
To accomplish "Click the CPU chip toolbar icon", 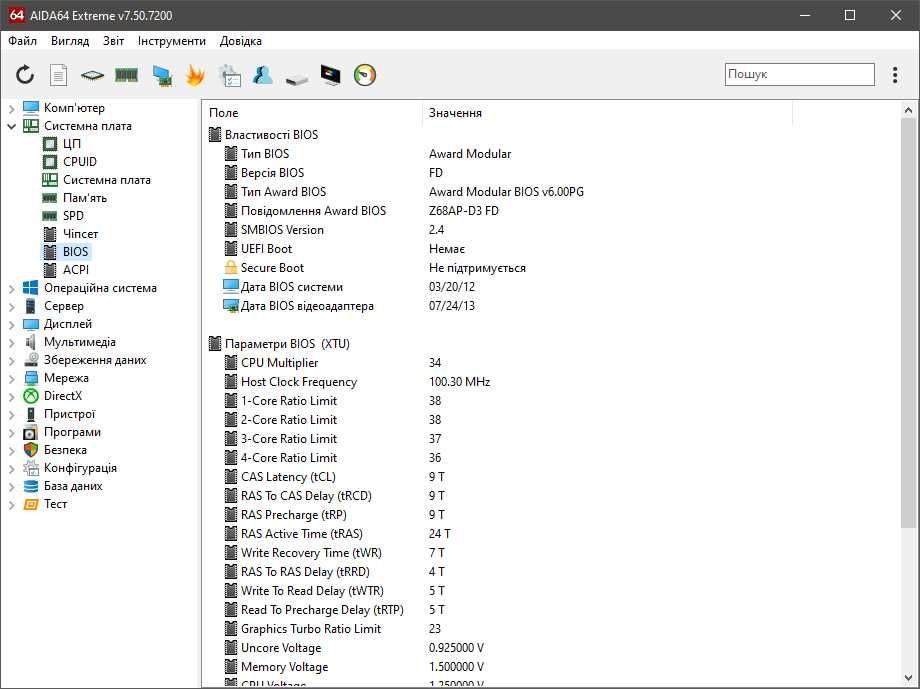I will 92,75.
